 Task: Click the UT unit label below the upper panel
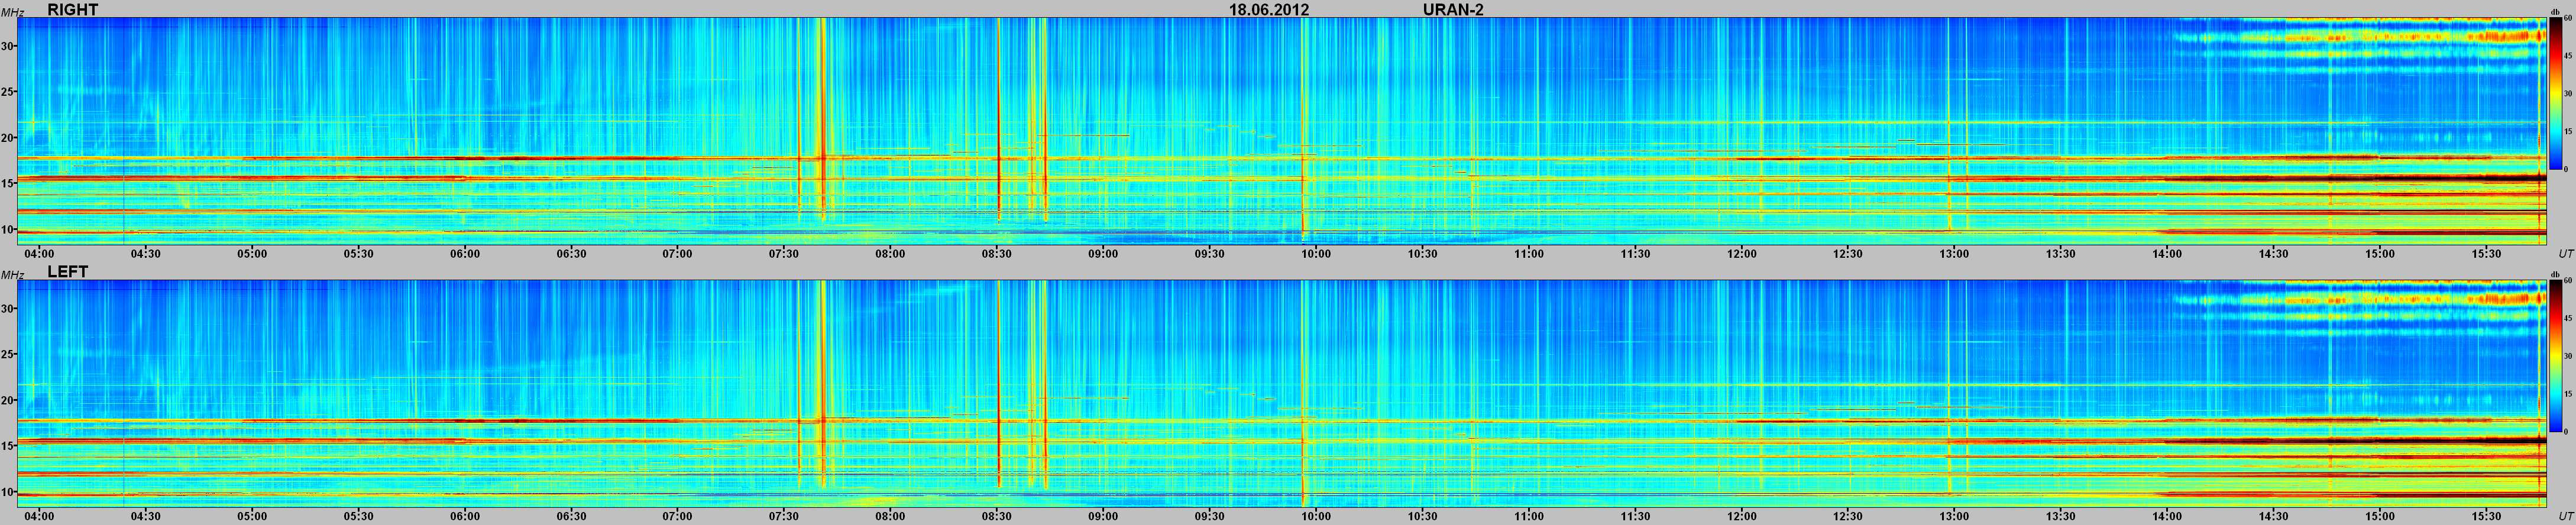click(x=2565, y=254)
